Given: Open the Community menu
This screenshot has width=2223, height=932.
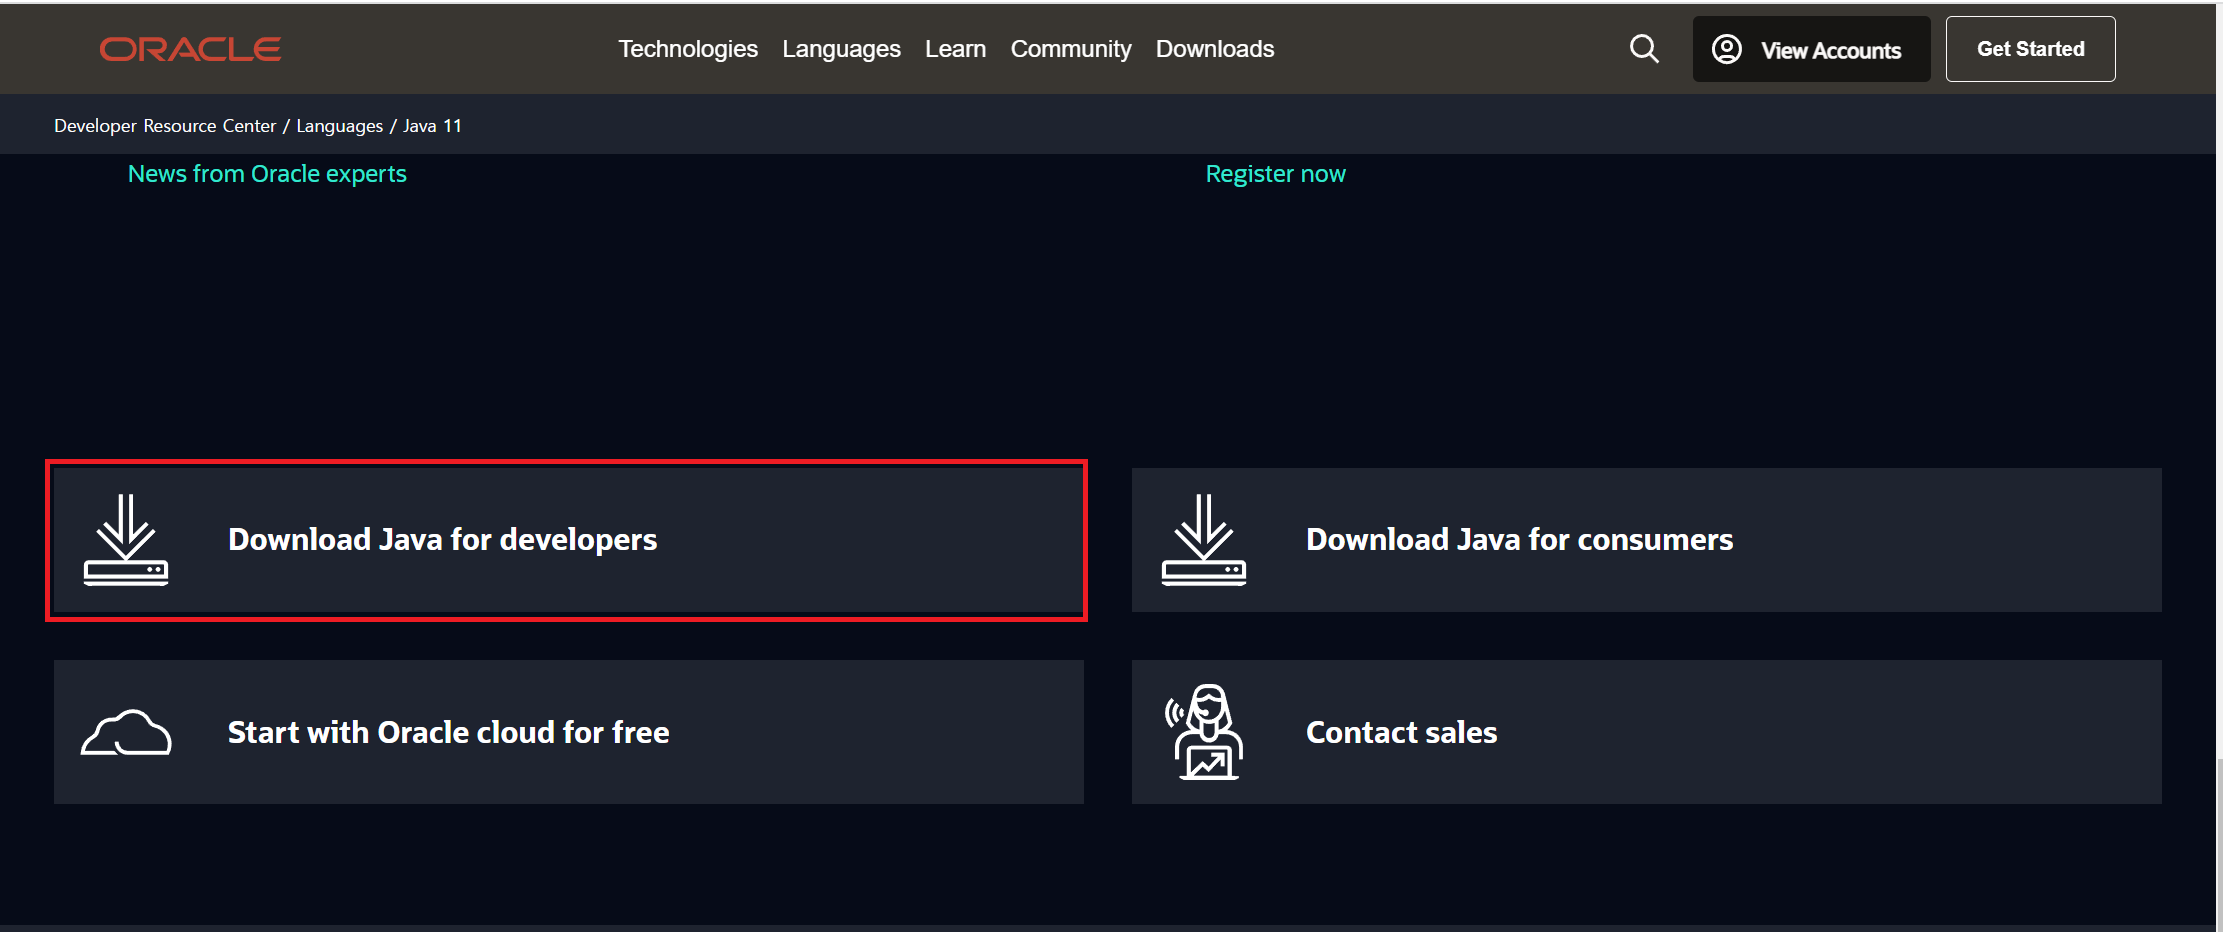Looking at the screenshot, I should point(1071,49).
